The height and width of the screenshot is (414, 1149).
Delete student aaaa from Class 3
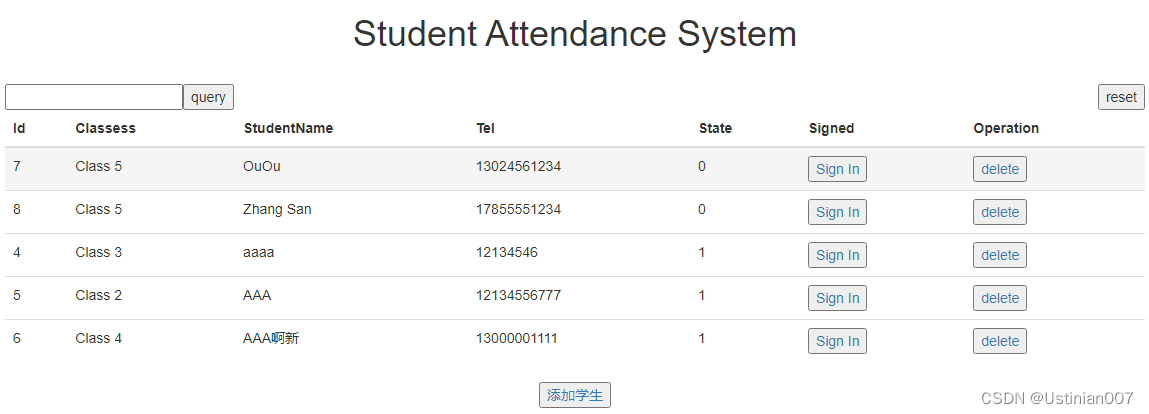click(x=1000, y=255)
